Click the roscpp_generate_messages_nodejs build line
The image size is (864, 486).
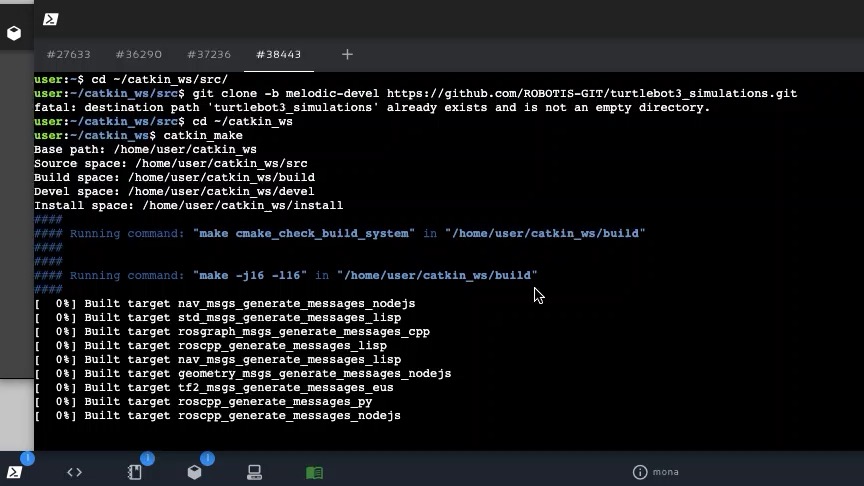pos(218,416)
